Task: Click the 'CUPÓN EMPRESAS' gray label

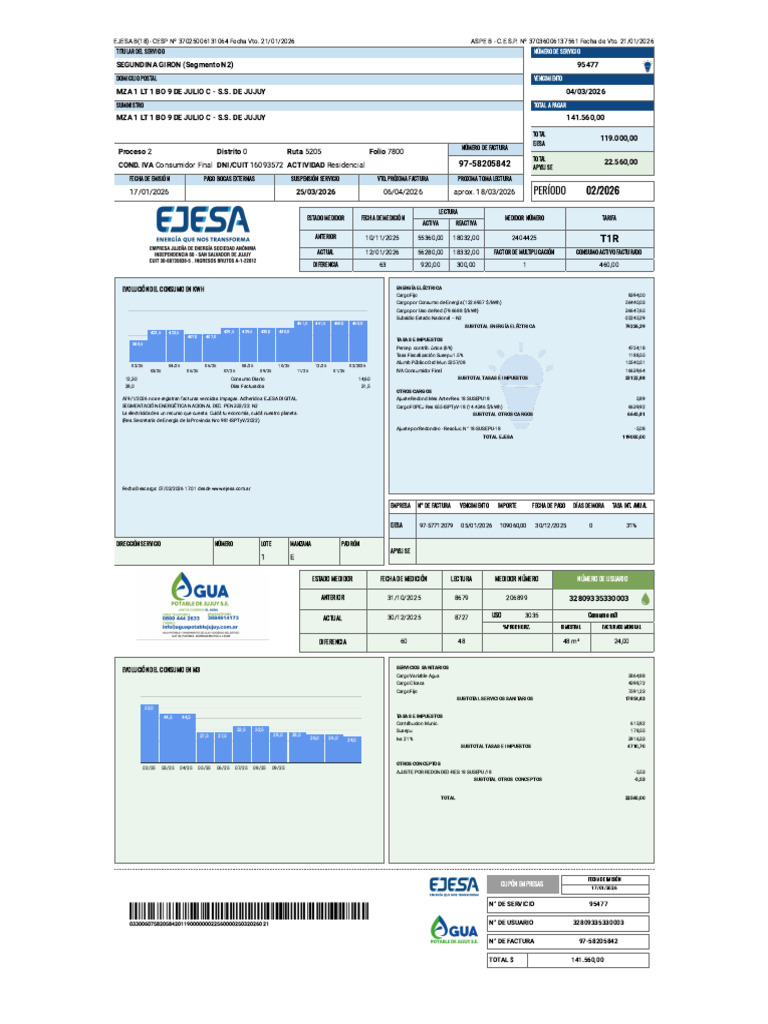Action: click(x=522, y=884)
